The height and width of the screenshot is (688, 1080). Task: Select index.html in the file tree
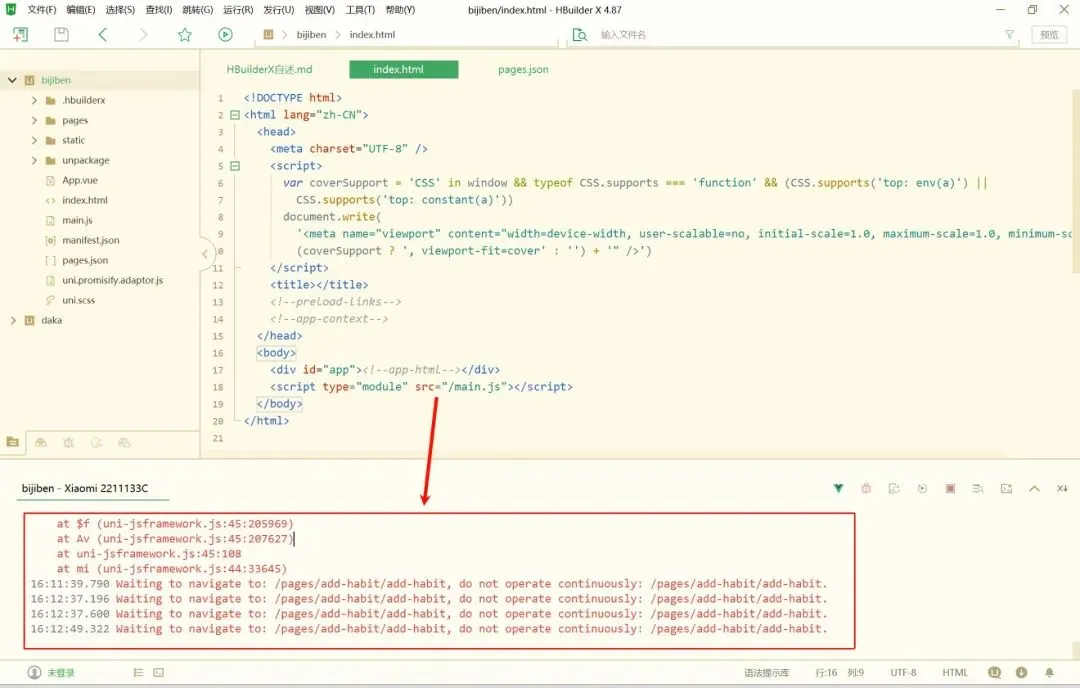[85, 200]
